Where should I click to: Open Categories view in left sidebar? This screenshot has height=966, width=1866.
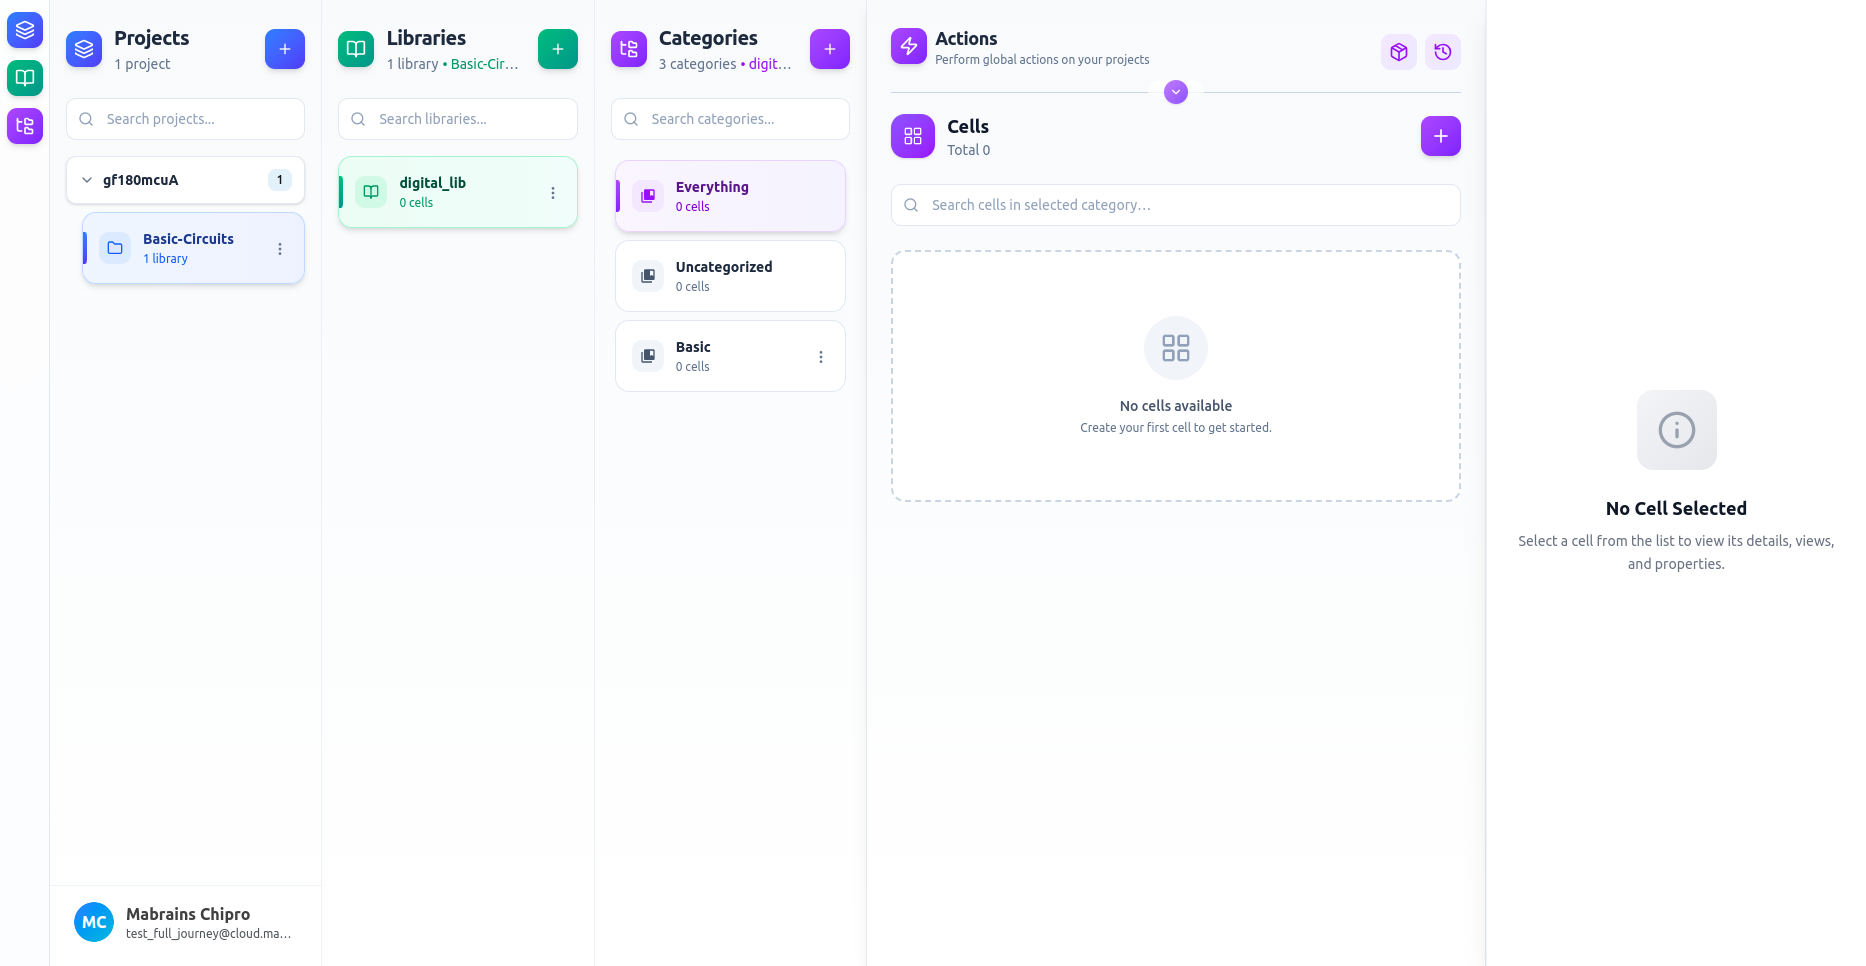(25, 126)
